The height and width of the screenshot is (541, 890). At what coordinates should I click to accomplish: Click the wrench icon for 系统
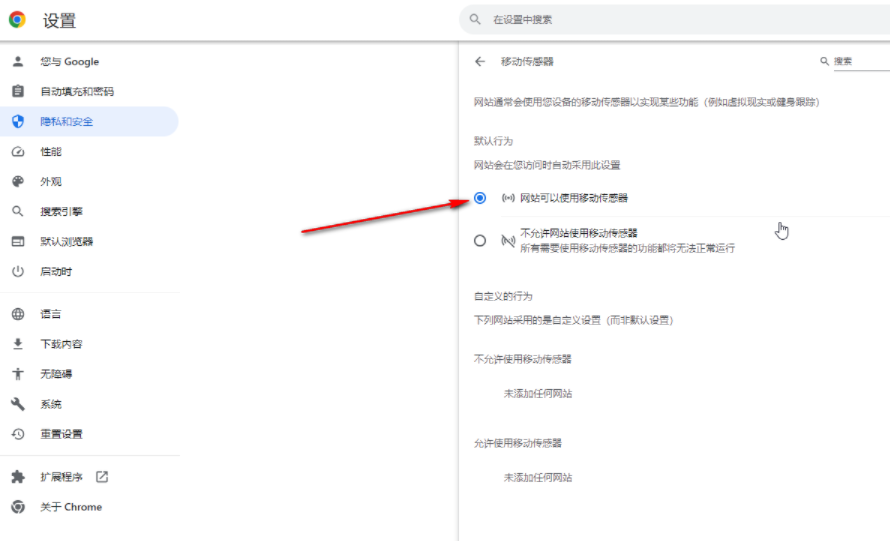click(18, 404)
